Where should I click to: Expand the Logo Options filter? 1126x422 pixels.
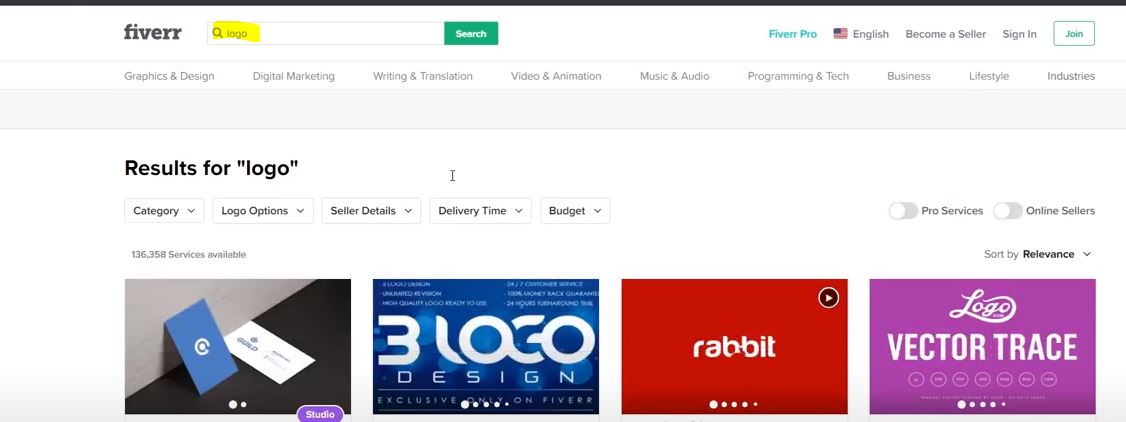pyautogui.click(x=262, y=211)
